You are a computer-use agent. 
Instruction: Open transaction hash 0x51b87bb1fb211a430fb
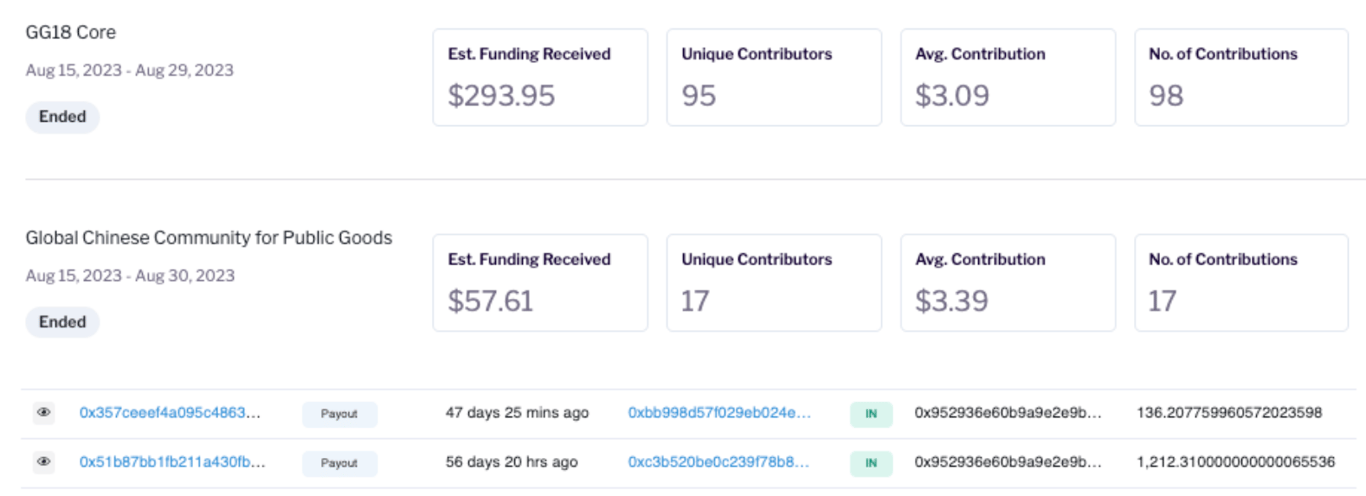tap(172, 462)
